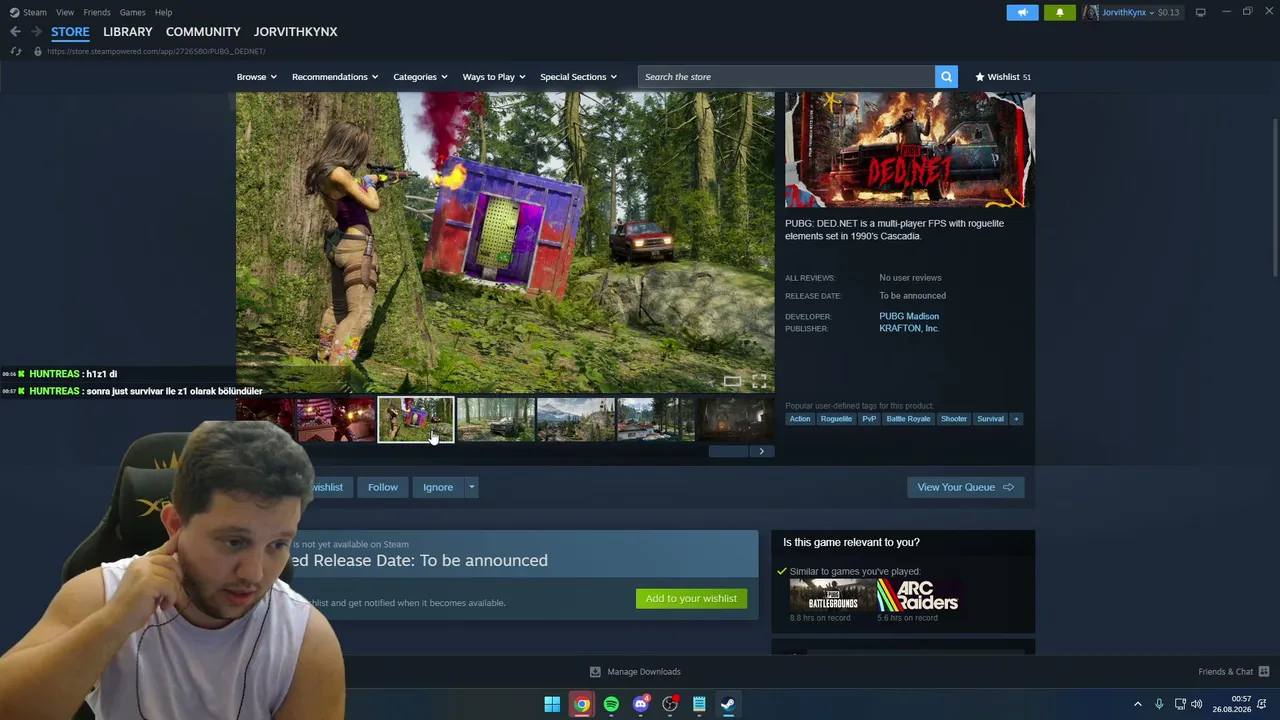Screen dimensions: 1280x720
Task: Open the PUBG Battlegrounds similar game tile
Action: click(832, 595)
